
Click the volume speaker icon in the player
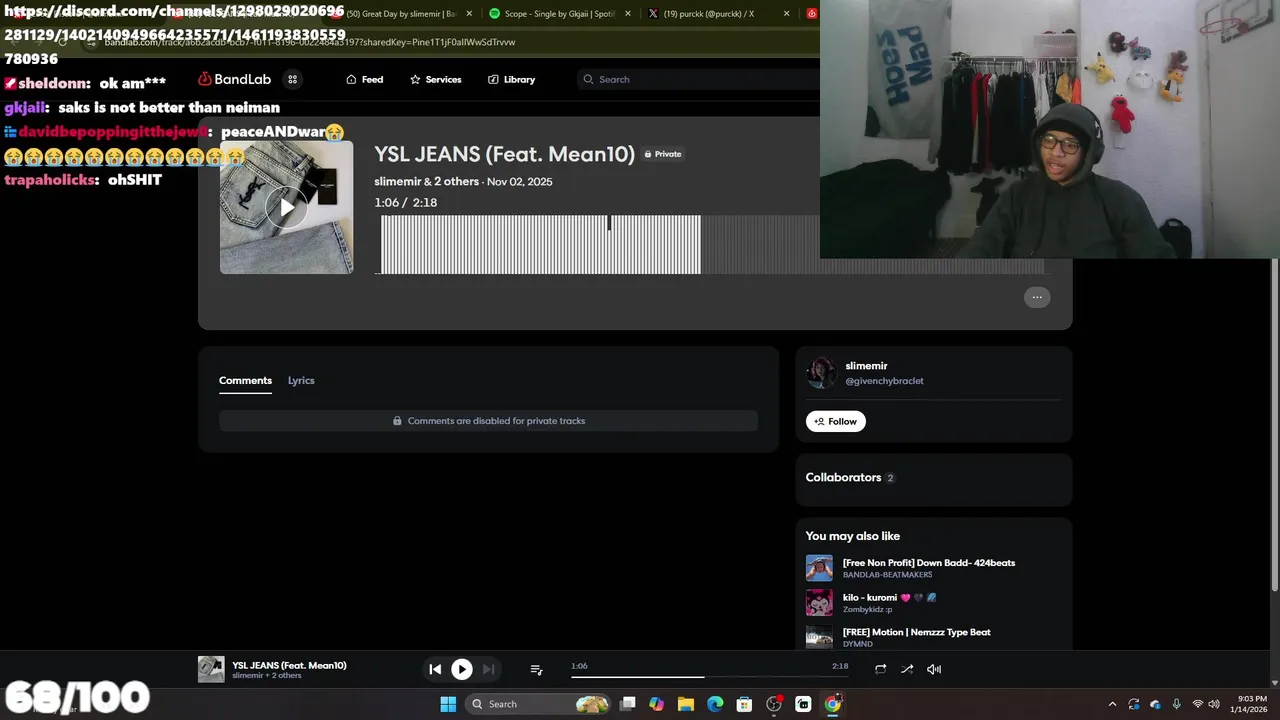[934, 669]
